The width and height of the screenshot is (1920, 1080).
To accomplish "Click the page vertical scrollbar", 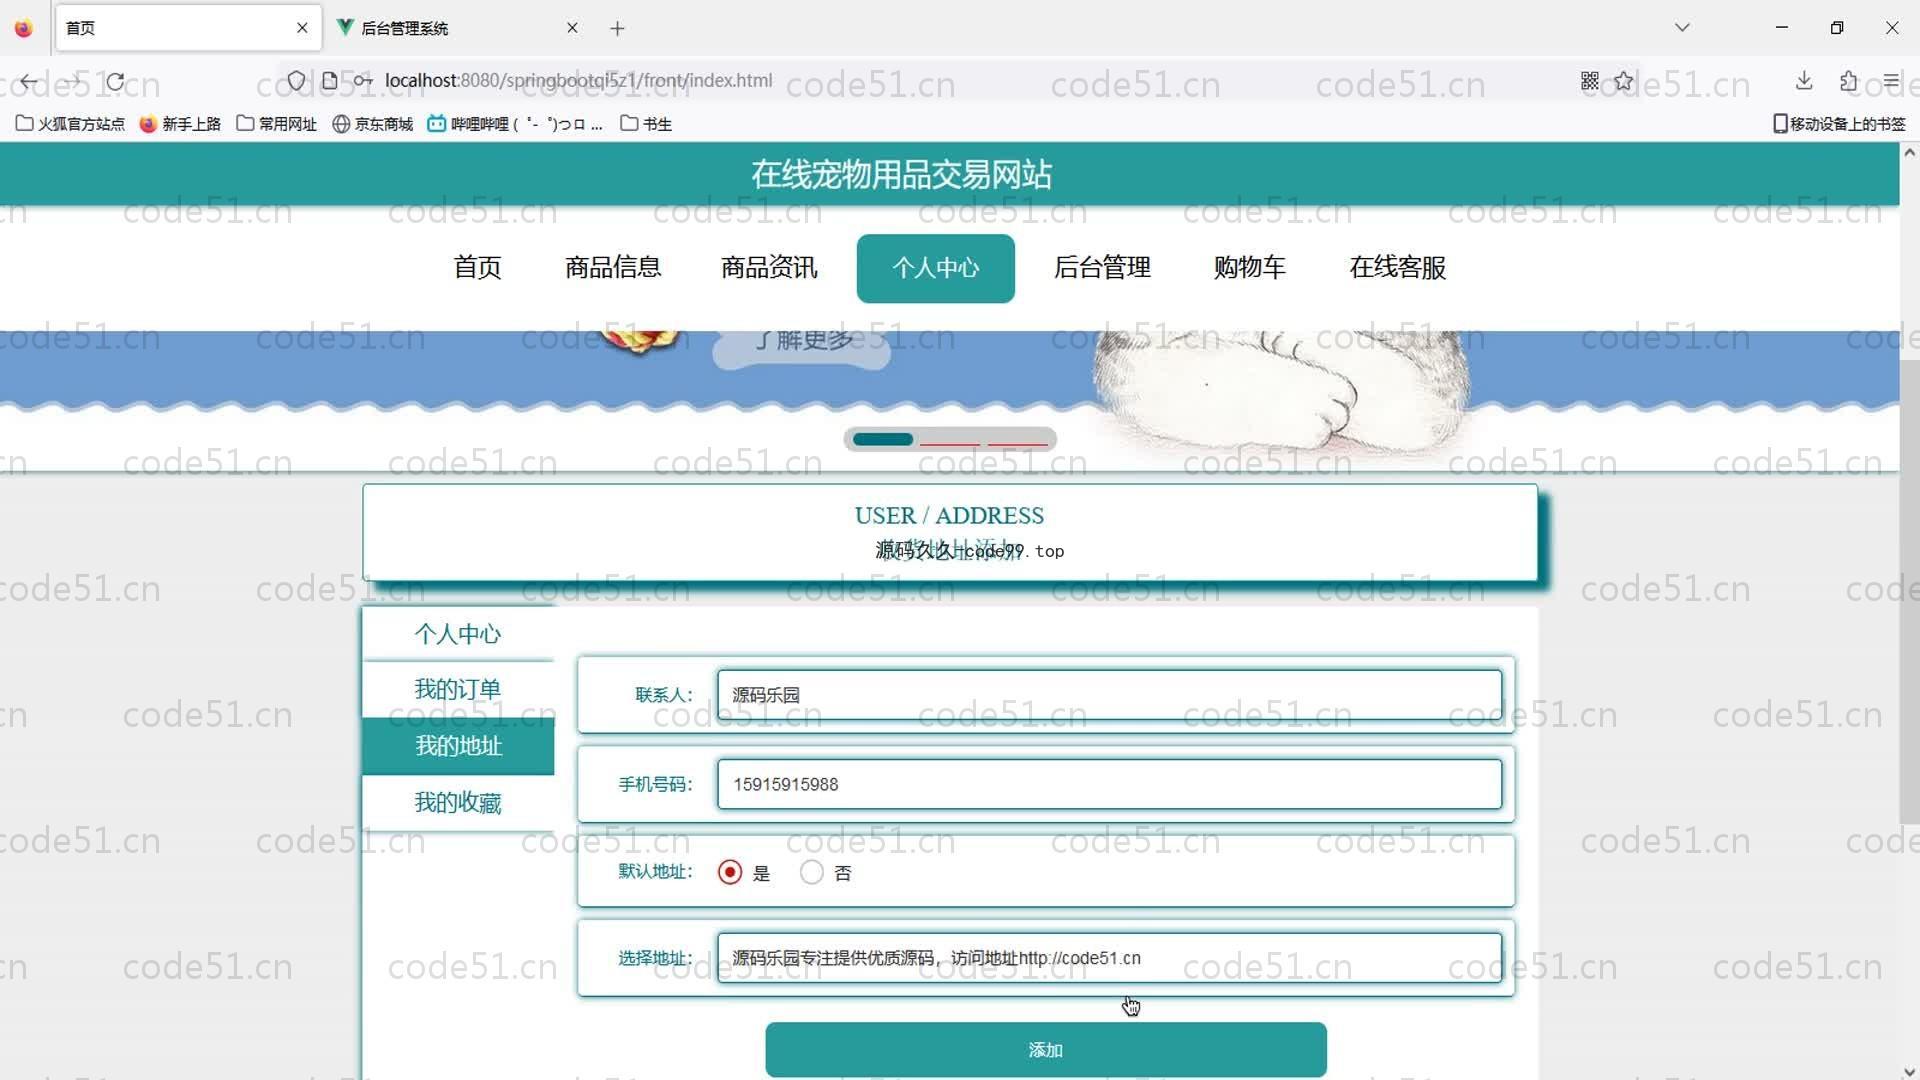I will (x=1909, y=592).
